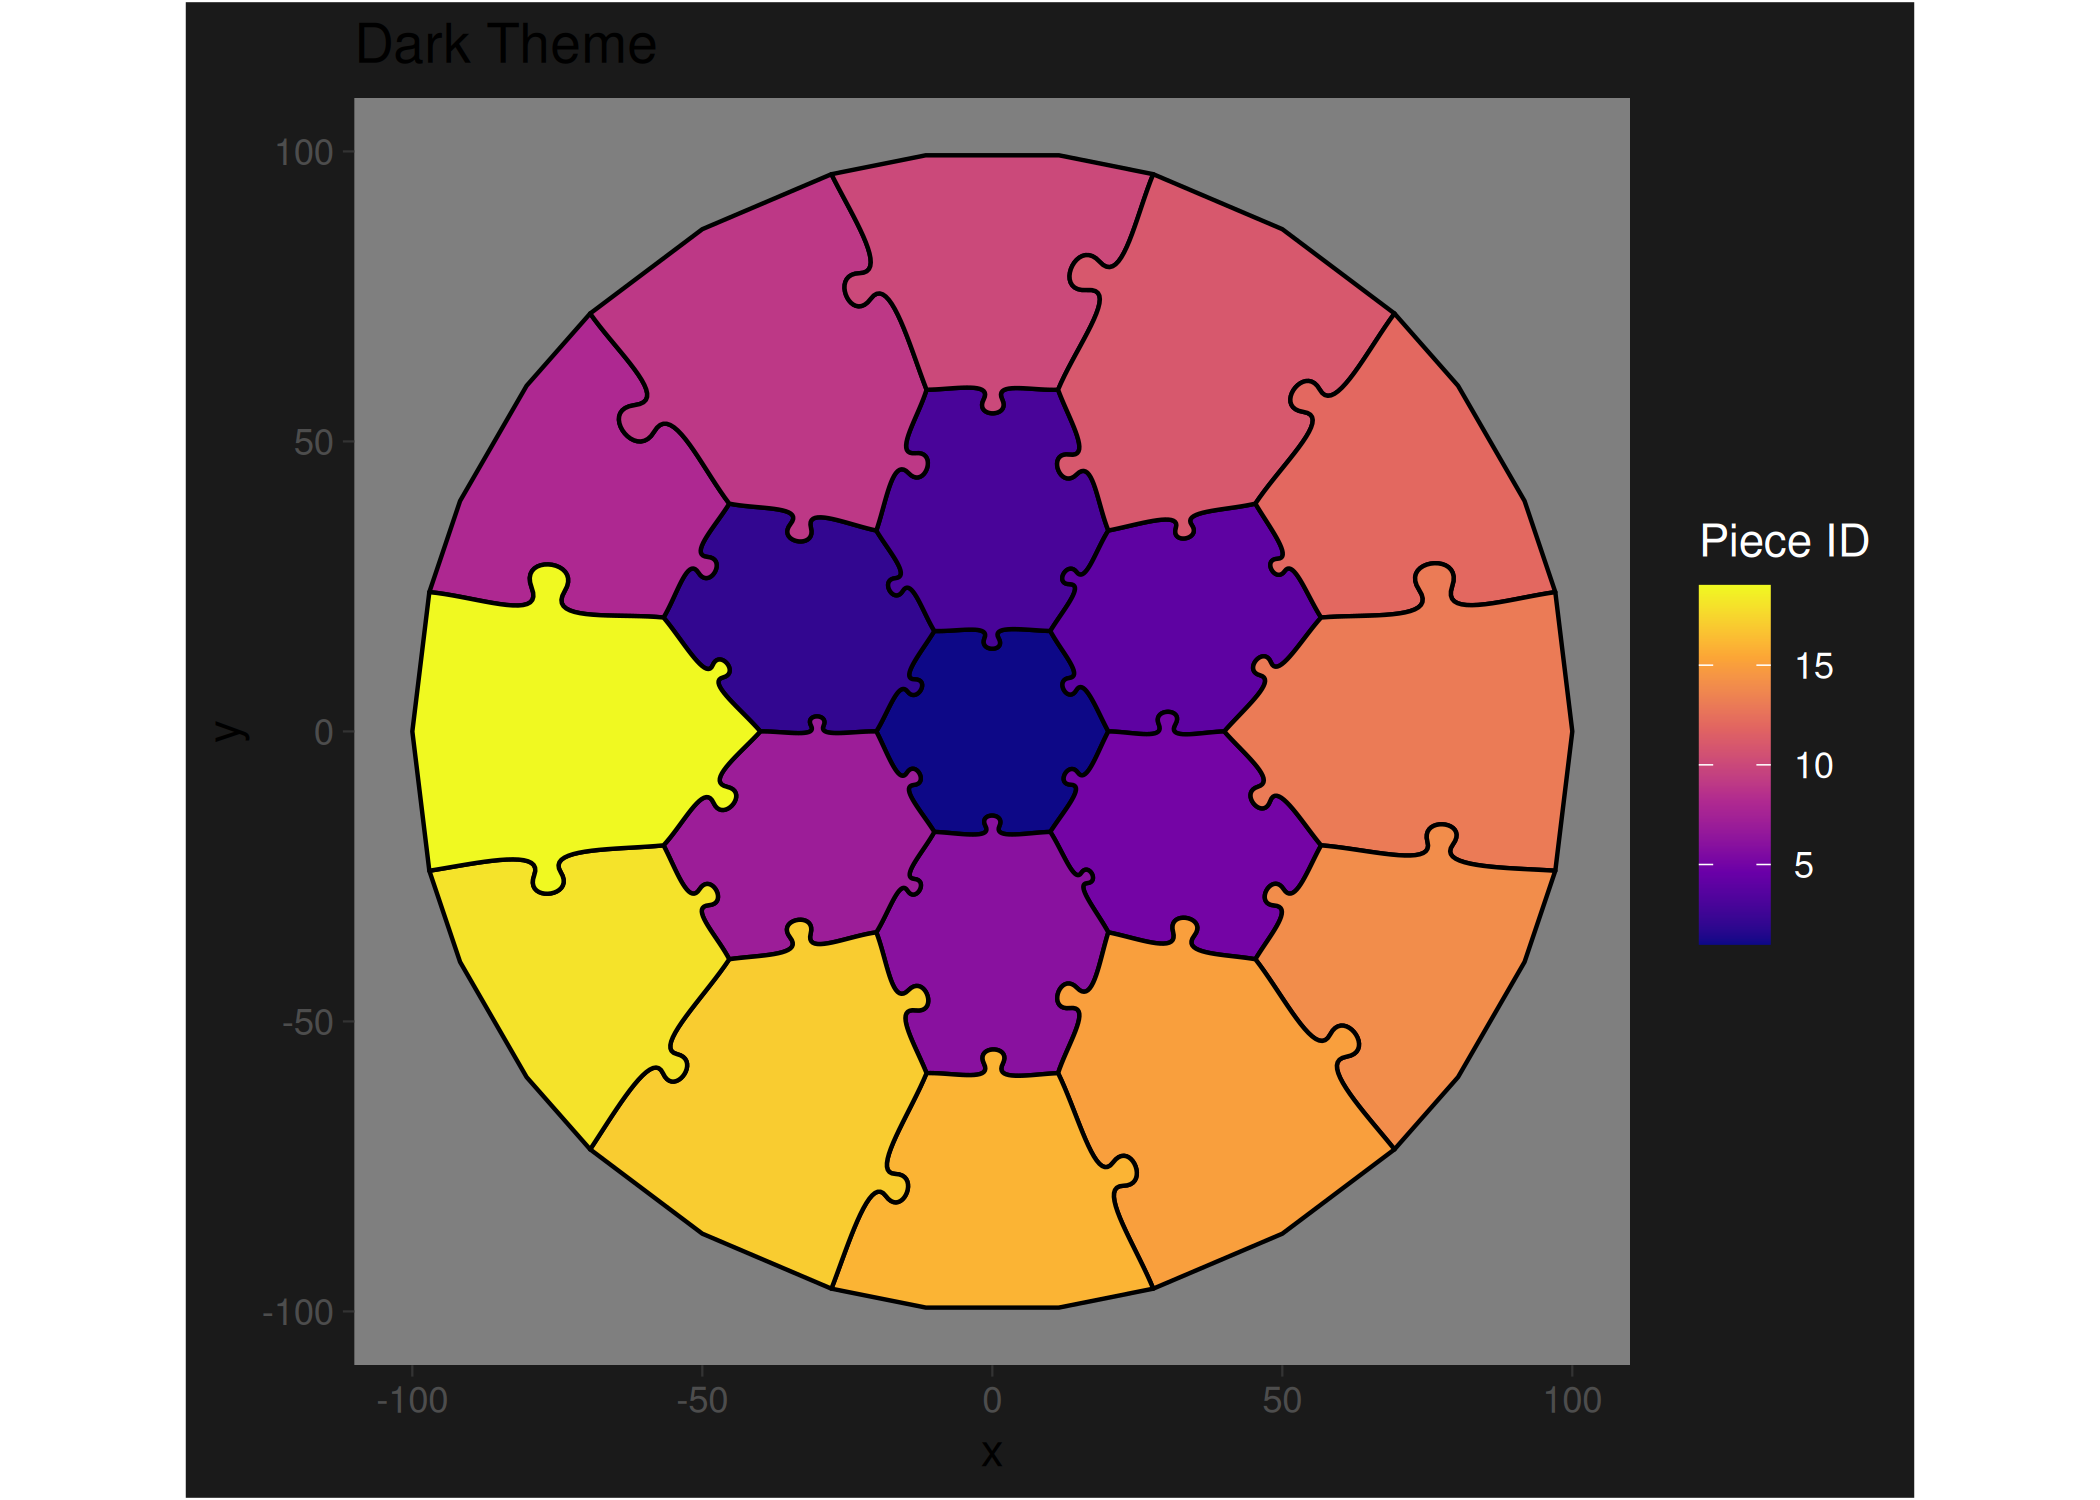Click the legend label 15
This screenshot has height=1500, width=2100.
tap(1813, 666)
